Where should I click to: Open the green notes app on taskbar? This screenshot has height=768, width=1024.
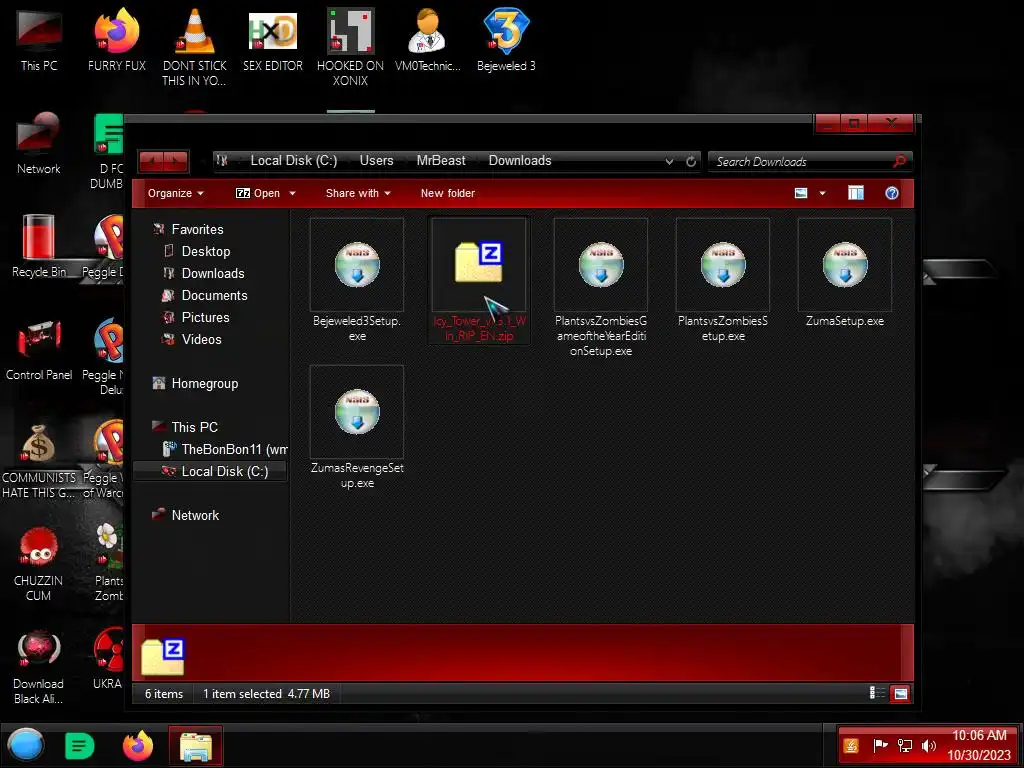pos(80,746)
